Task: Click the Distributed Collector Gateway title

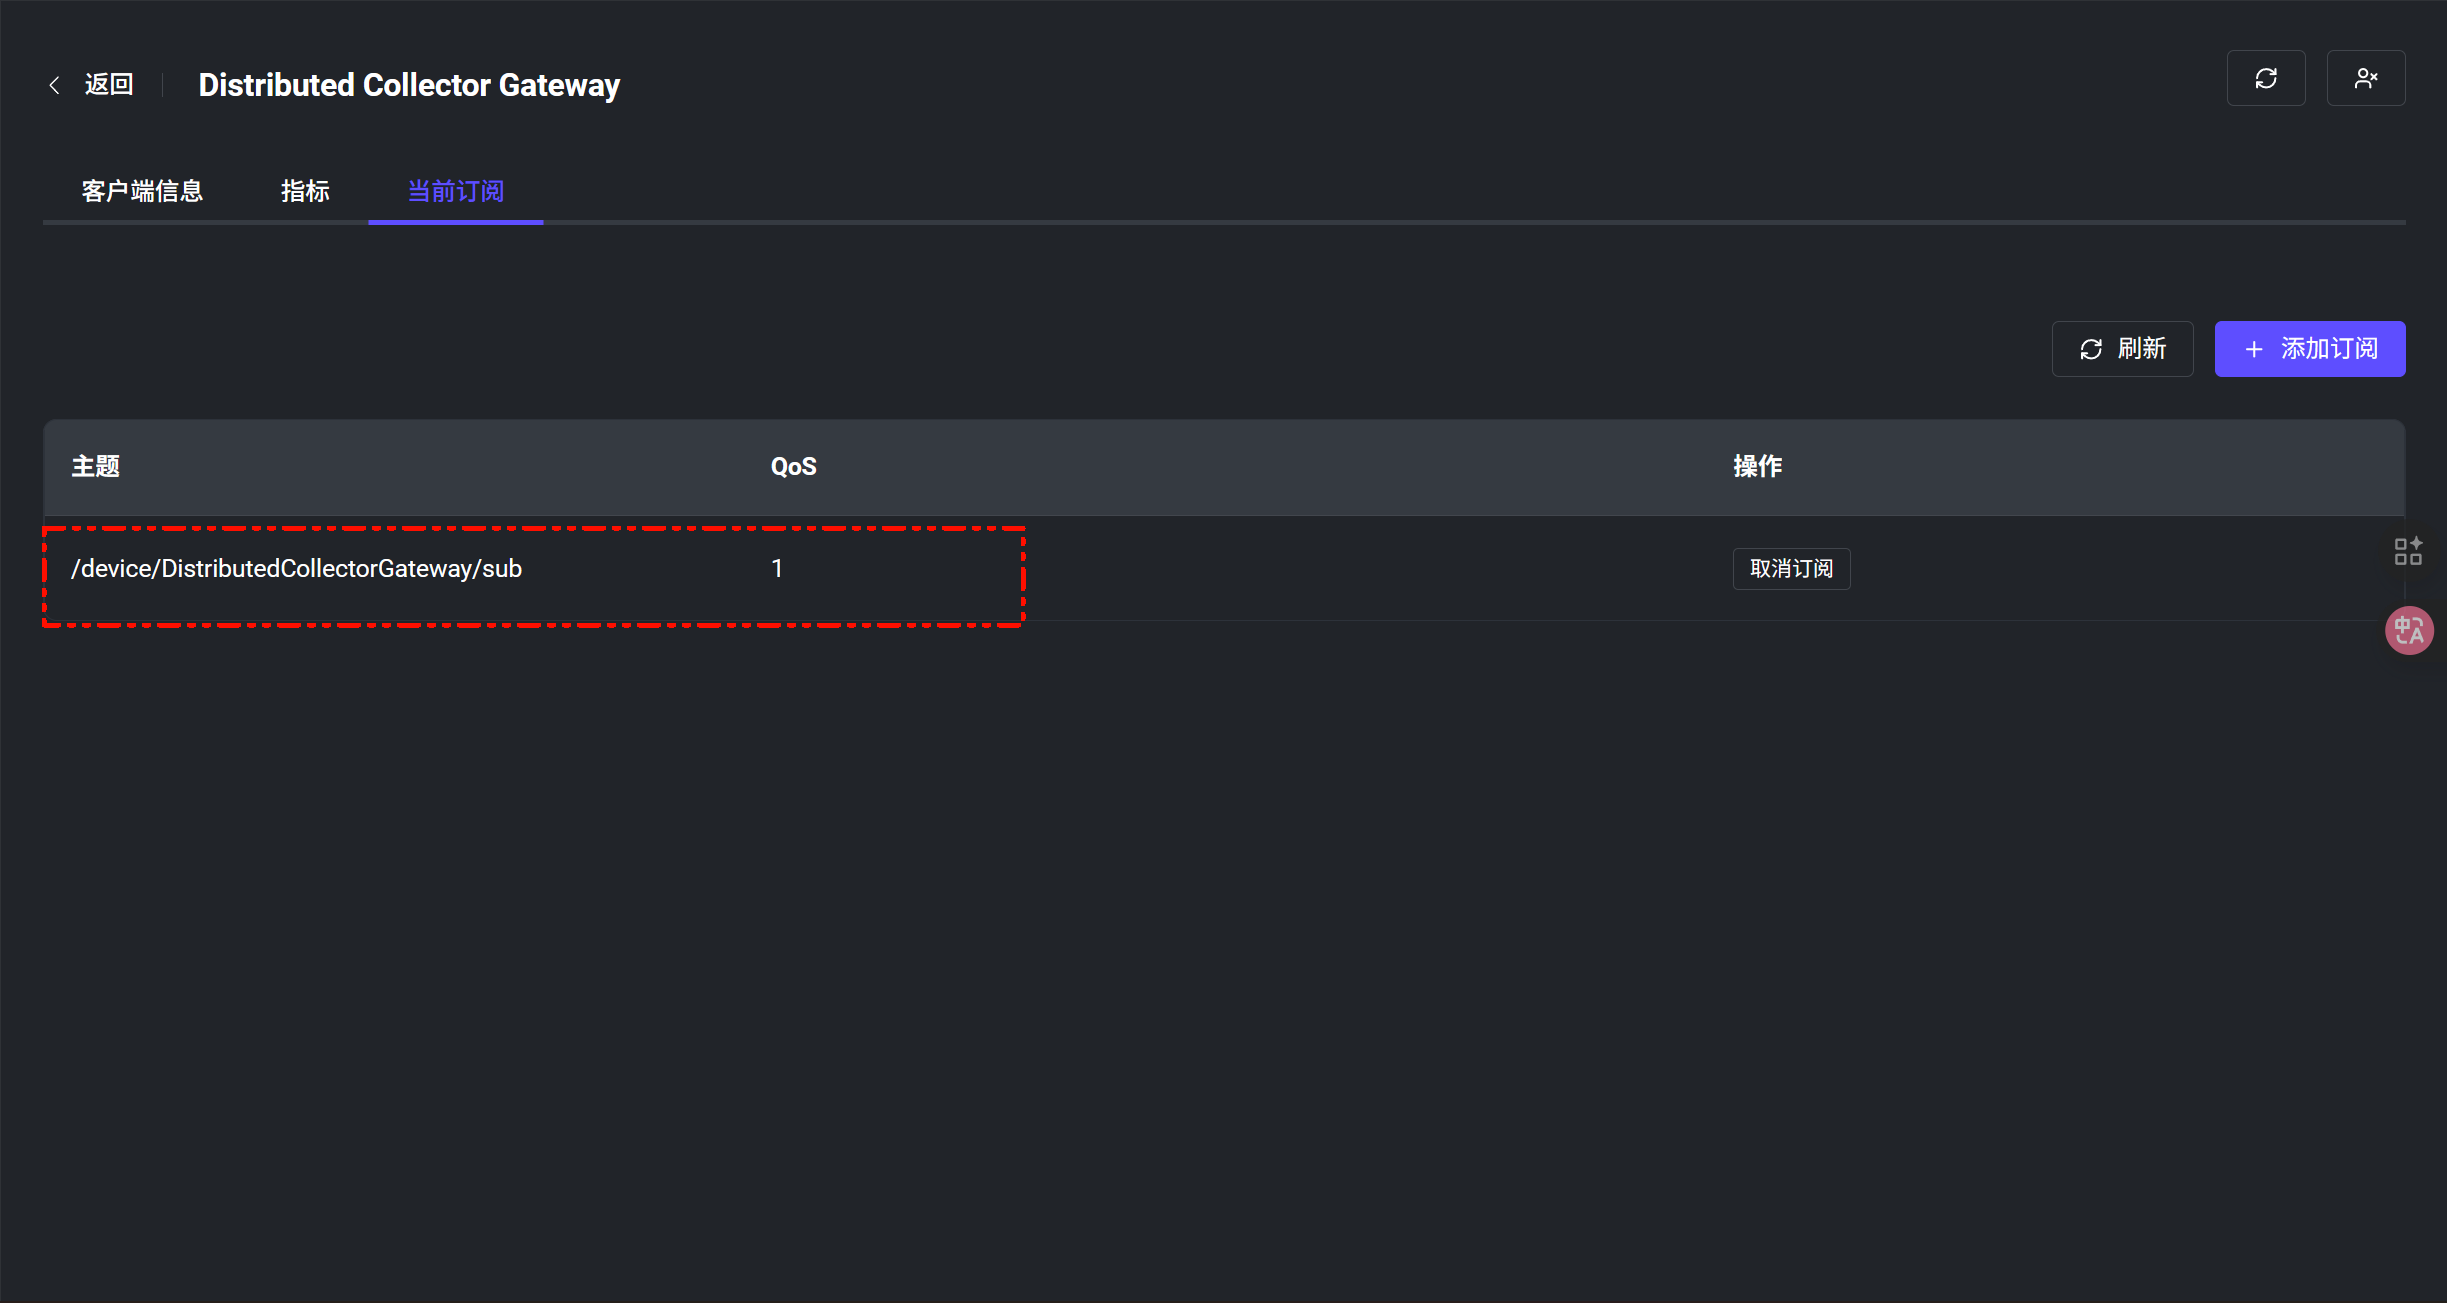Action: tap(409, 86)
